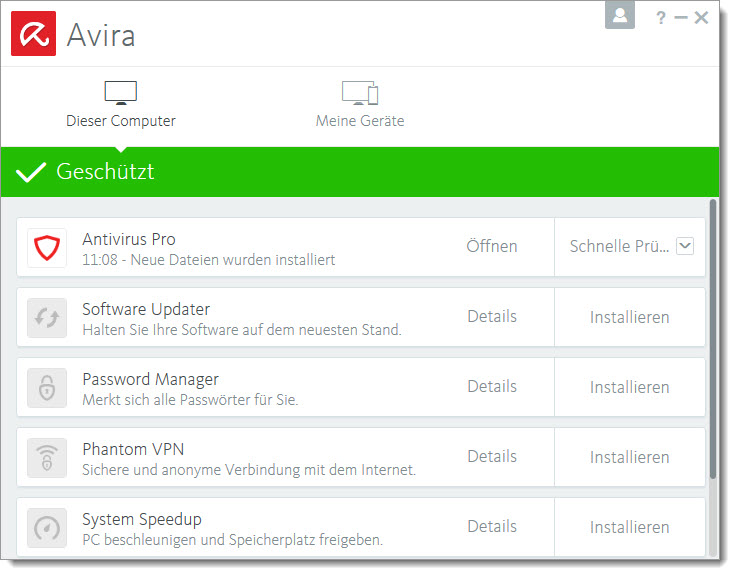Image resolution: width=735 pixels, height=575 pixels.
Task: Click 'PC beschleunigen und Speicherplatz freigeben.' text
Action: coord(232,540)
